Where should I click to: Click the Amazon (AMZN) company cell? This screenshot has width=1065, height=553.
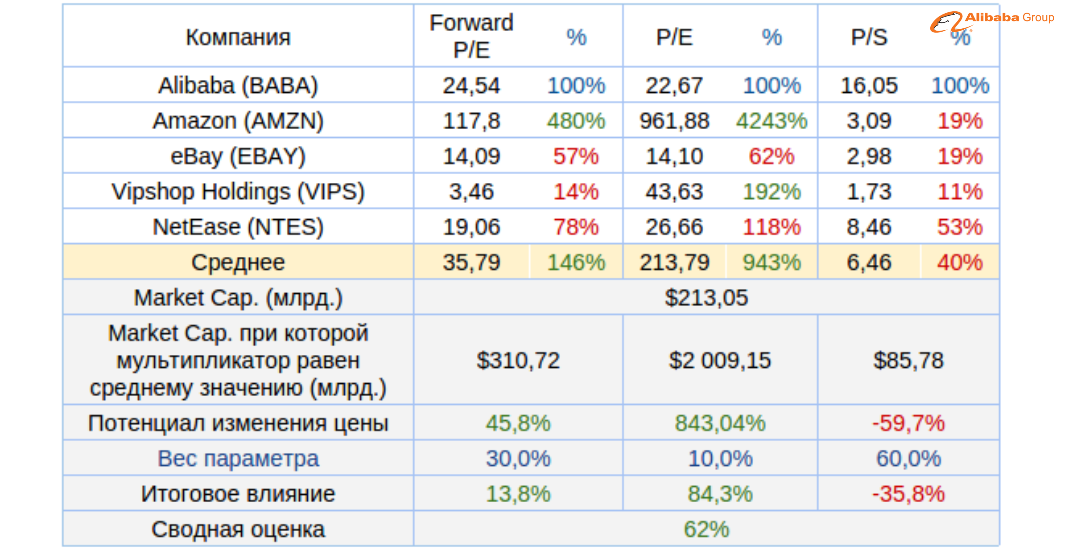pyautogui.click(x=238, y=121)
